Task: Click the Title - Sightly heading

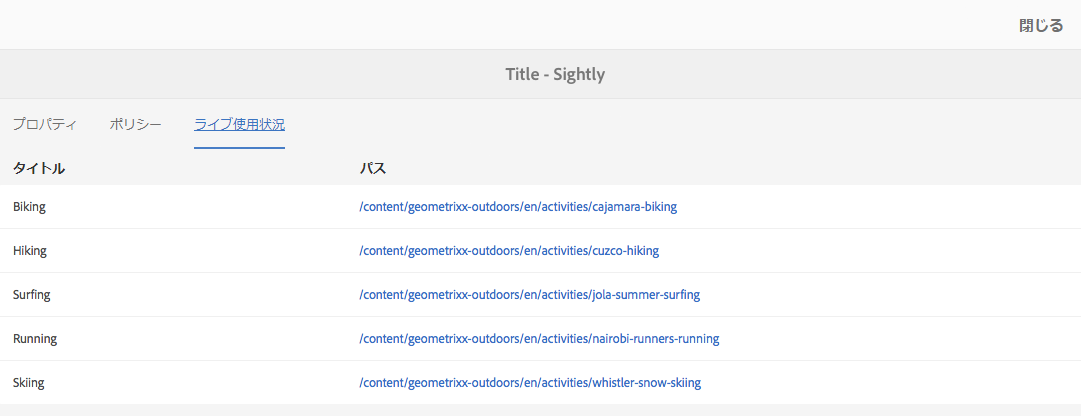Action: coord(555,74)
